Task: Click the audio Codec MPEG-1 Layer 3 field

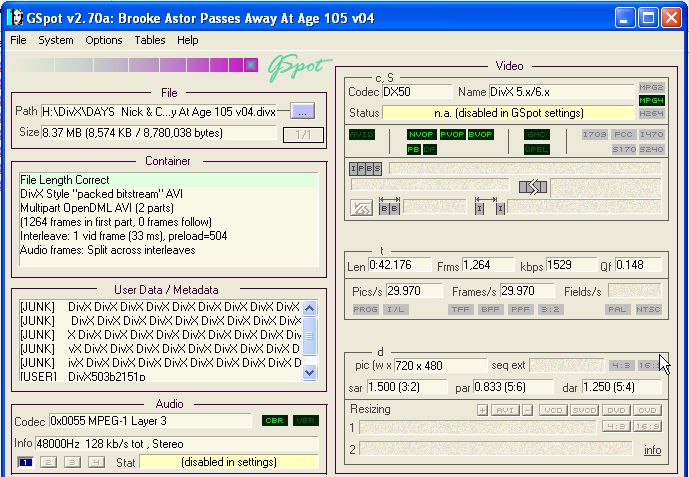Action: point(150,421)
